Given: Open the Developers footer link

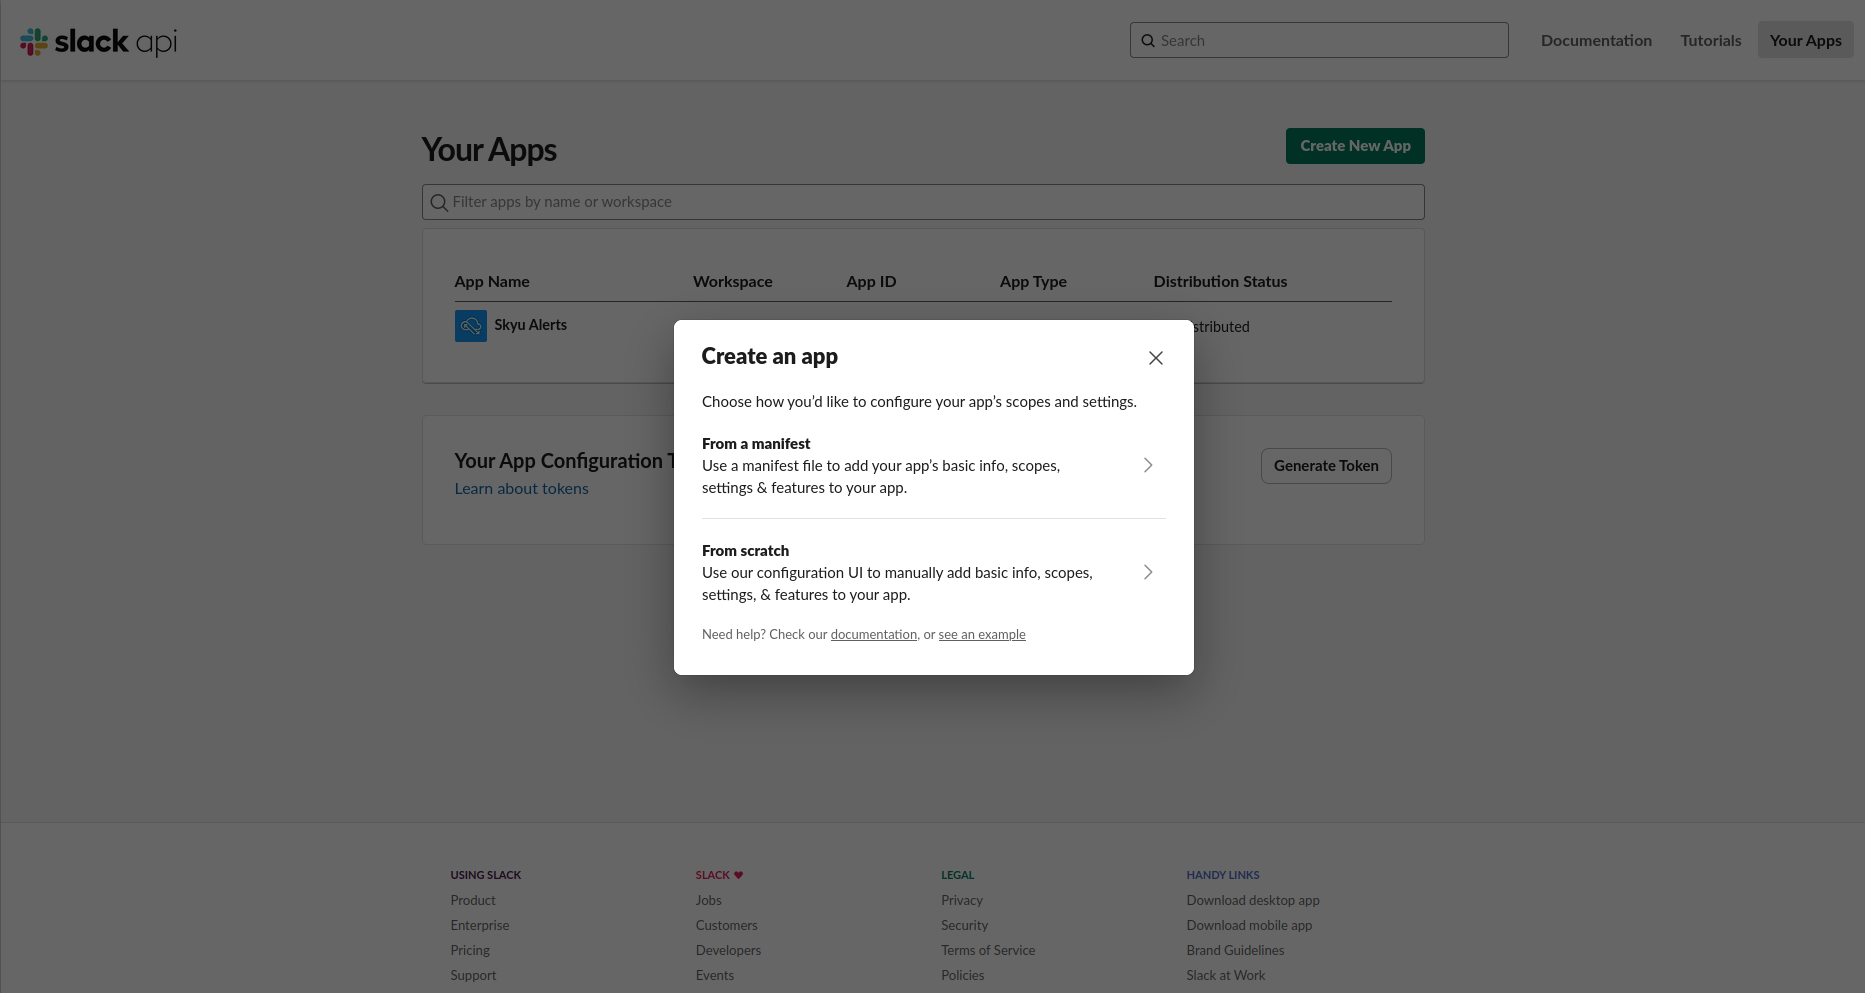Looking at the screenshot, I should (x=728, y=950).
